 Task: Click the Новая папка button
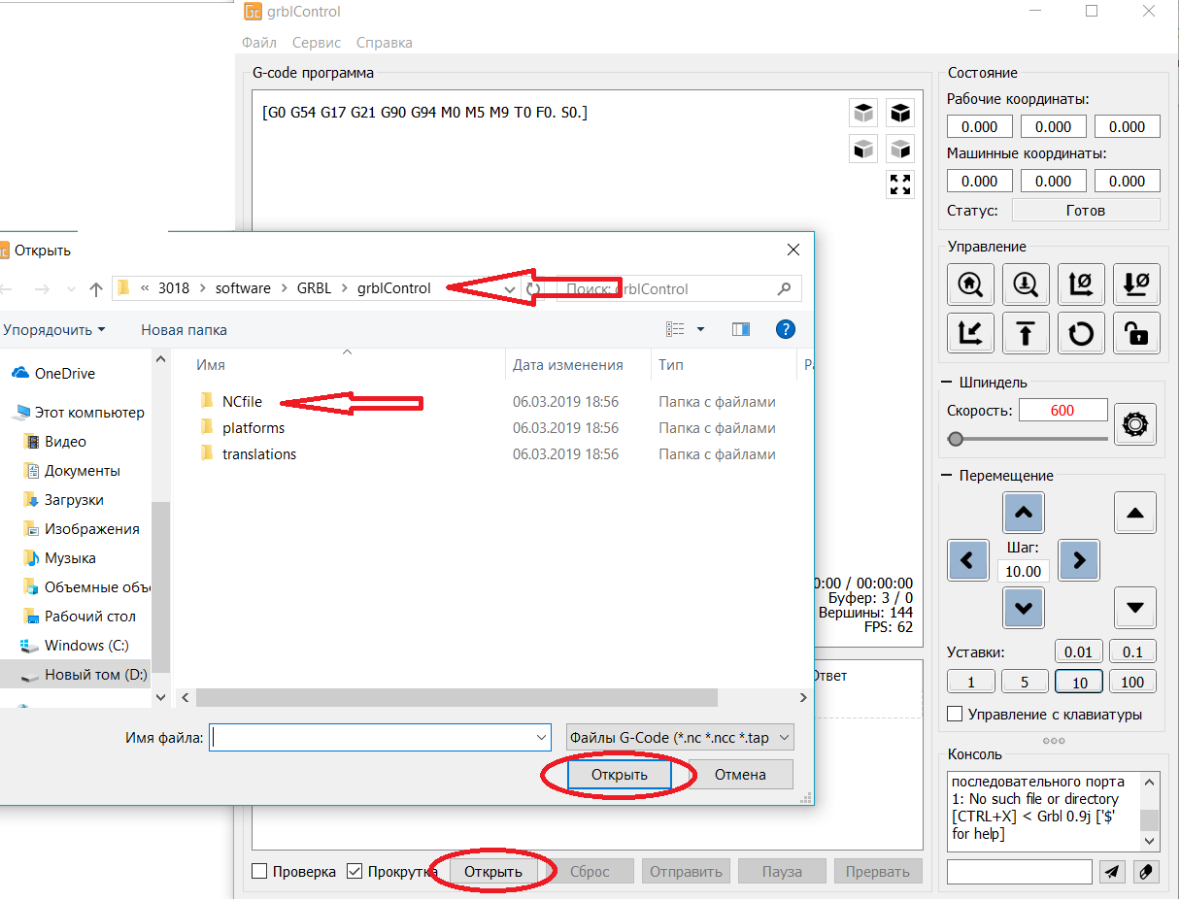(183, 330)
